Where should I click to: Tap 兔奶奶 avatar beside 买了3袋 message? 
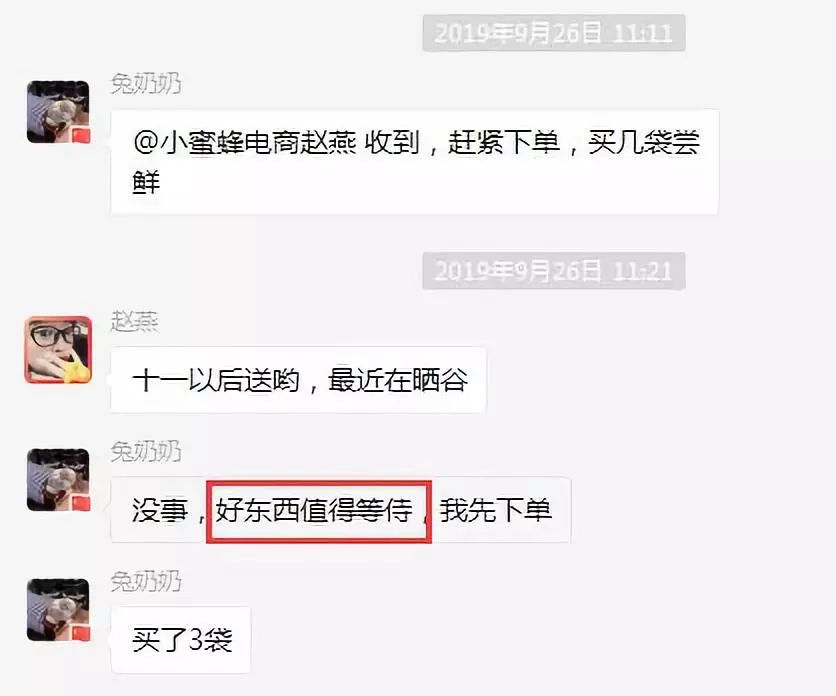(58, 610)
